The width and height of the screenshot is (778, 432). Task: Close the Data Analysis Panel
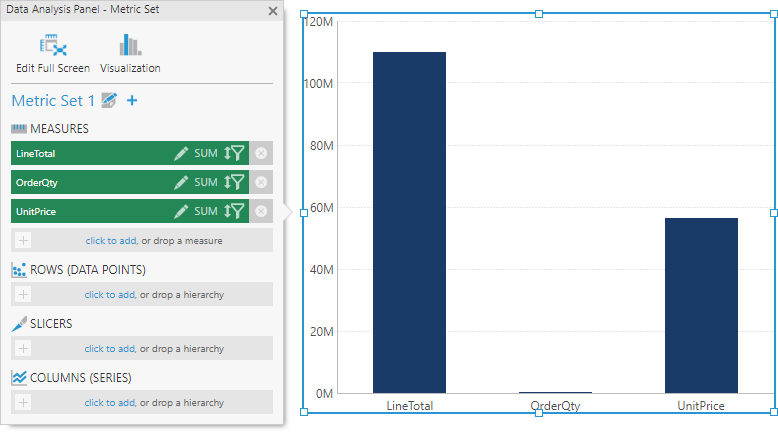point(273,11)
